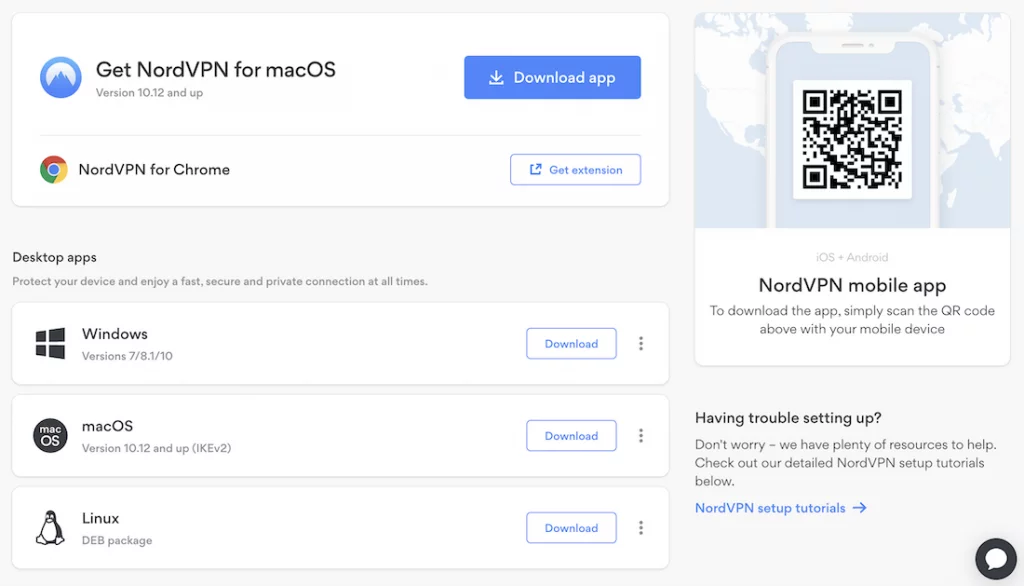This screenshot has width=1024, height=586.
Task: Download the Linux DEB package
Action: click(571, 528)
